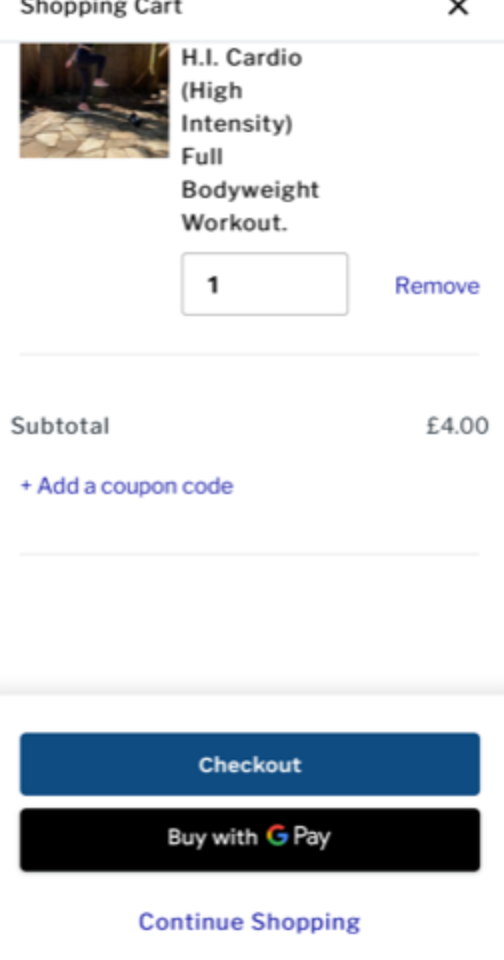
Task: Remove the workout item from cart
Action: click(437, 285)
